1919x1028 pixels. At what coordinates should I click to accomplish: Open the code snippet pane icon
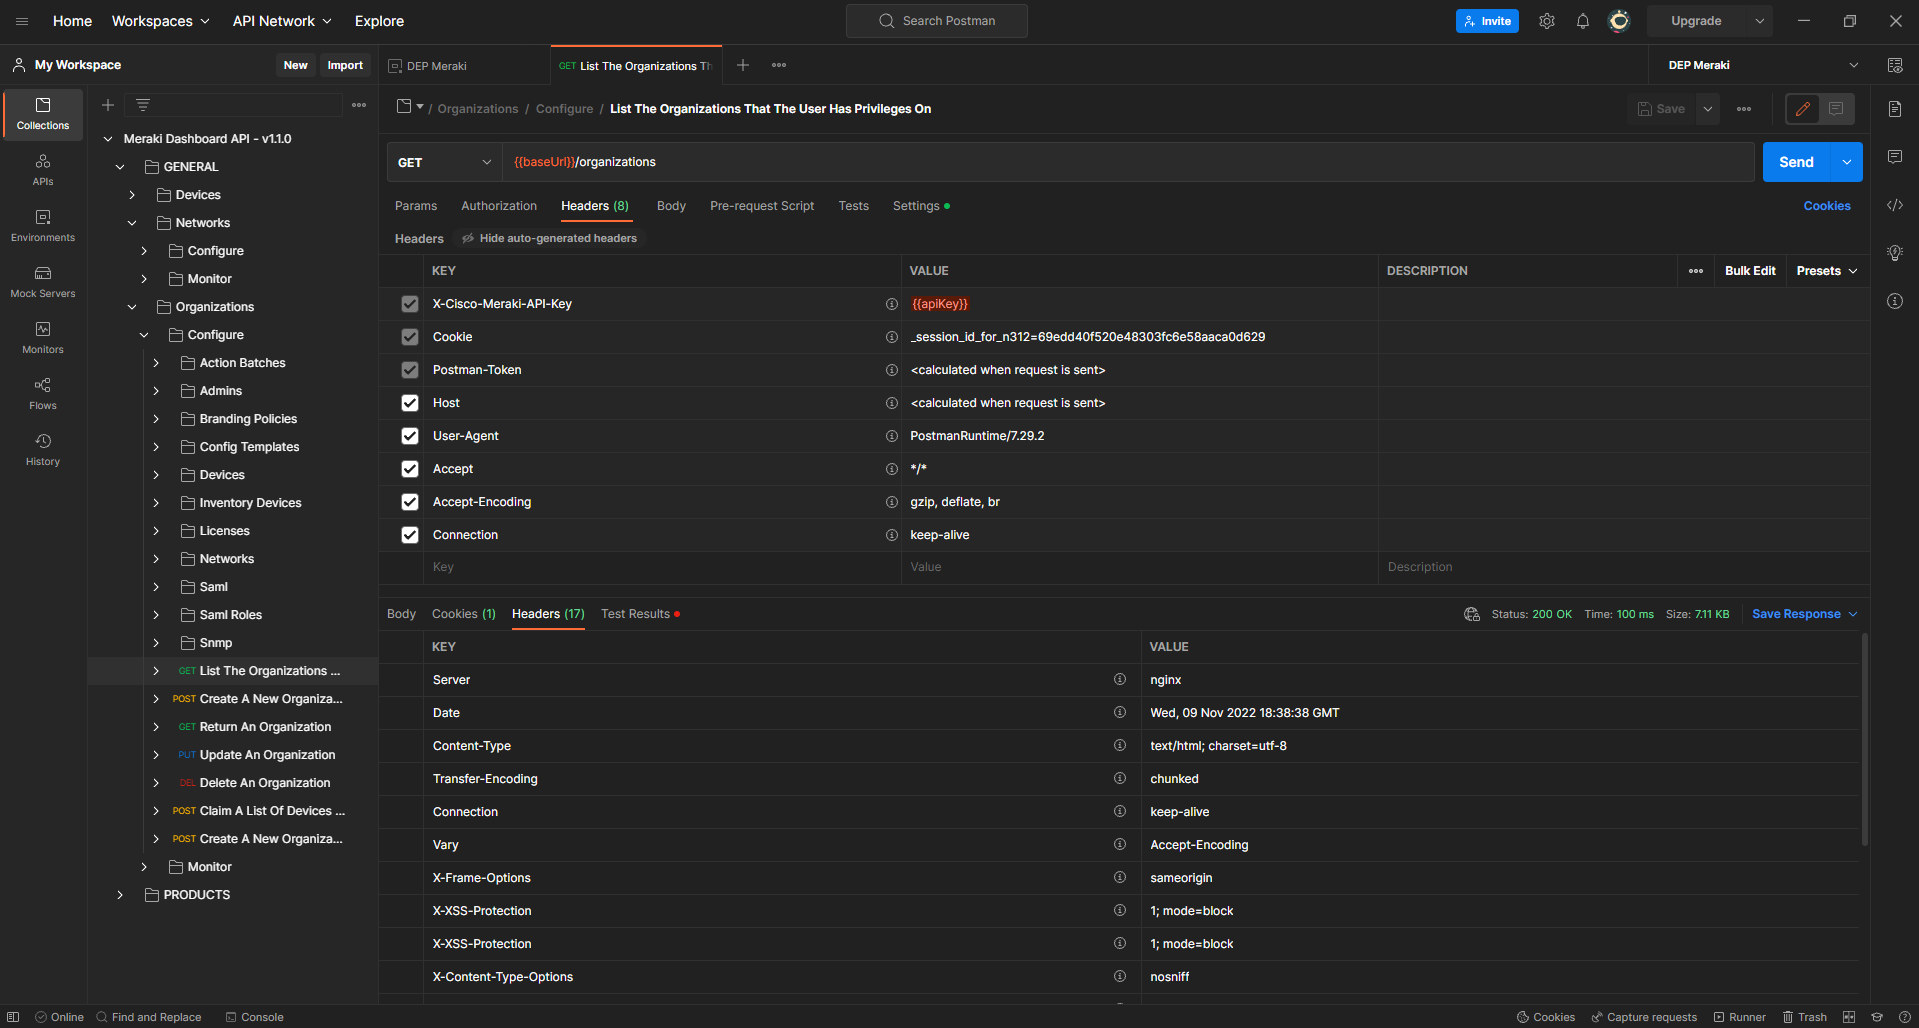point(1895,205)
